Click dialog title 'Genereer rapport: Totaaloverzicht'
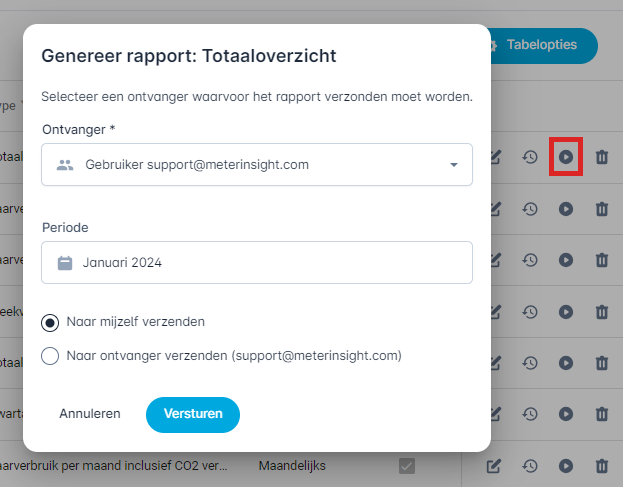The height and width of the screenshot is (487, 623). pyautogui.click(x=189, y=56)
